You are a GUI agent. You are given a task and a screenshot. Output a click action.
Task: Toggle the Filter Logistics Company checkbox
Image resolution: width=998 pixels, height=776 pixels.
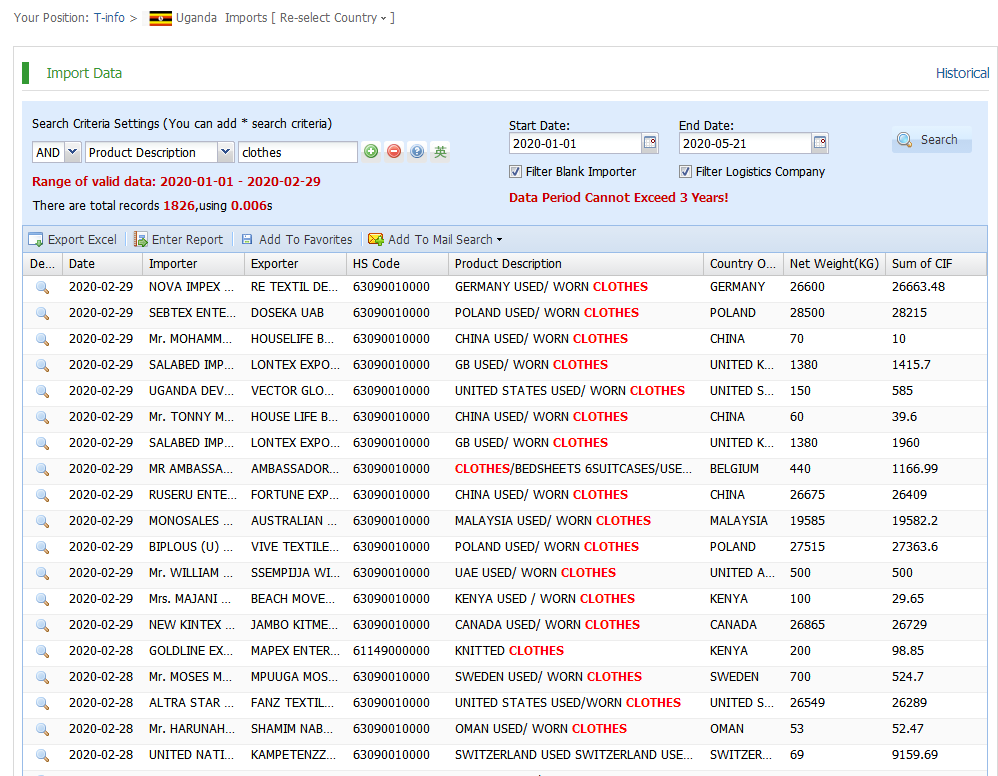(x=686, y=172)
